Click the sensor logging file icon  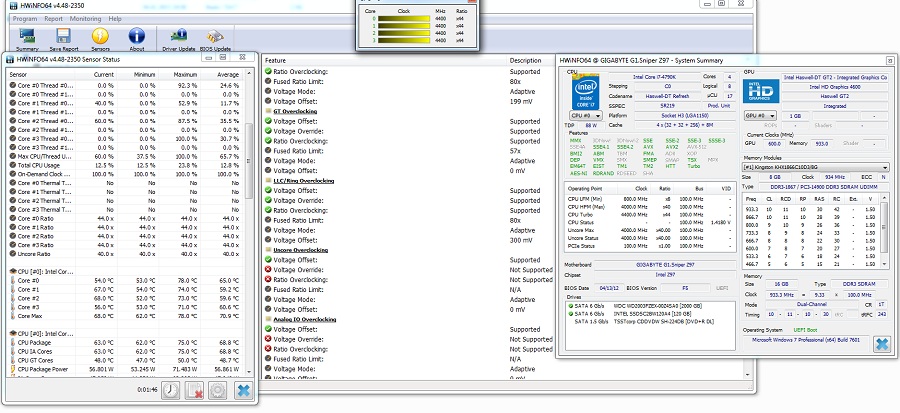(195, 390)
